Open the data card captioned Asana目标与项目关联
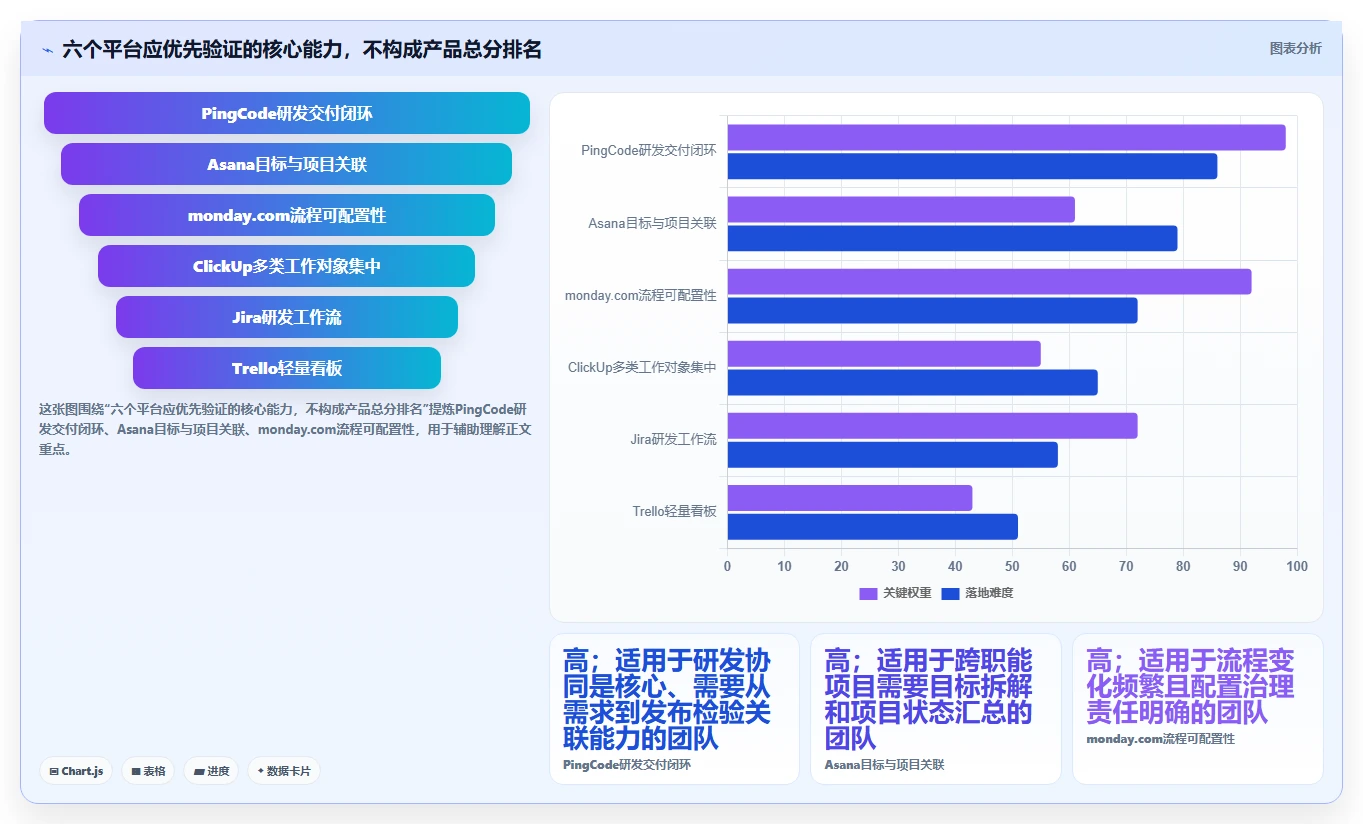Screen dimensions: 1363x824 [x=936, y=709]
